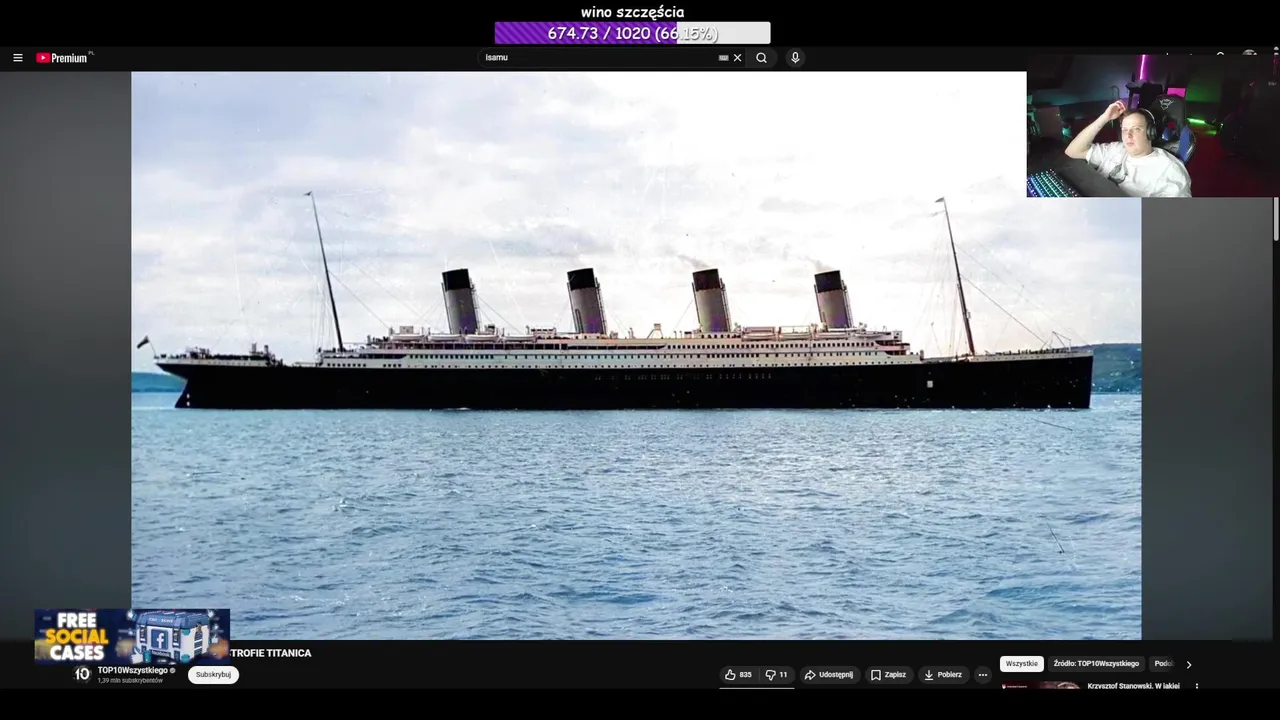The height and width of the screenshot is (720, 1280).
Task: Click the '1,39 mln subskrybentów' subscriber count
Action: tap(130, 680)
